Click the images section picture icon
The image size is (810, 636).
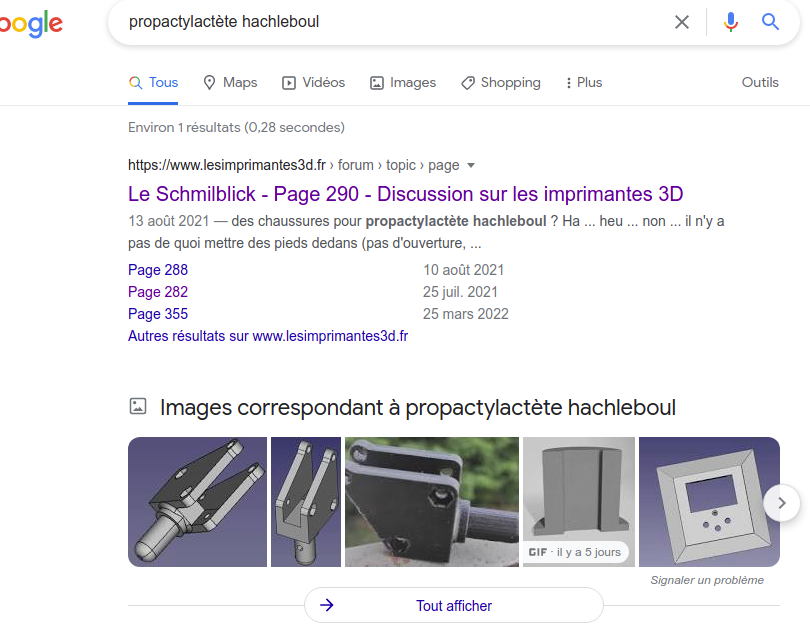pos(138,406)
